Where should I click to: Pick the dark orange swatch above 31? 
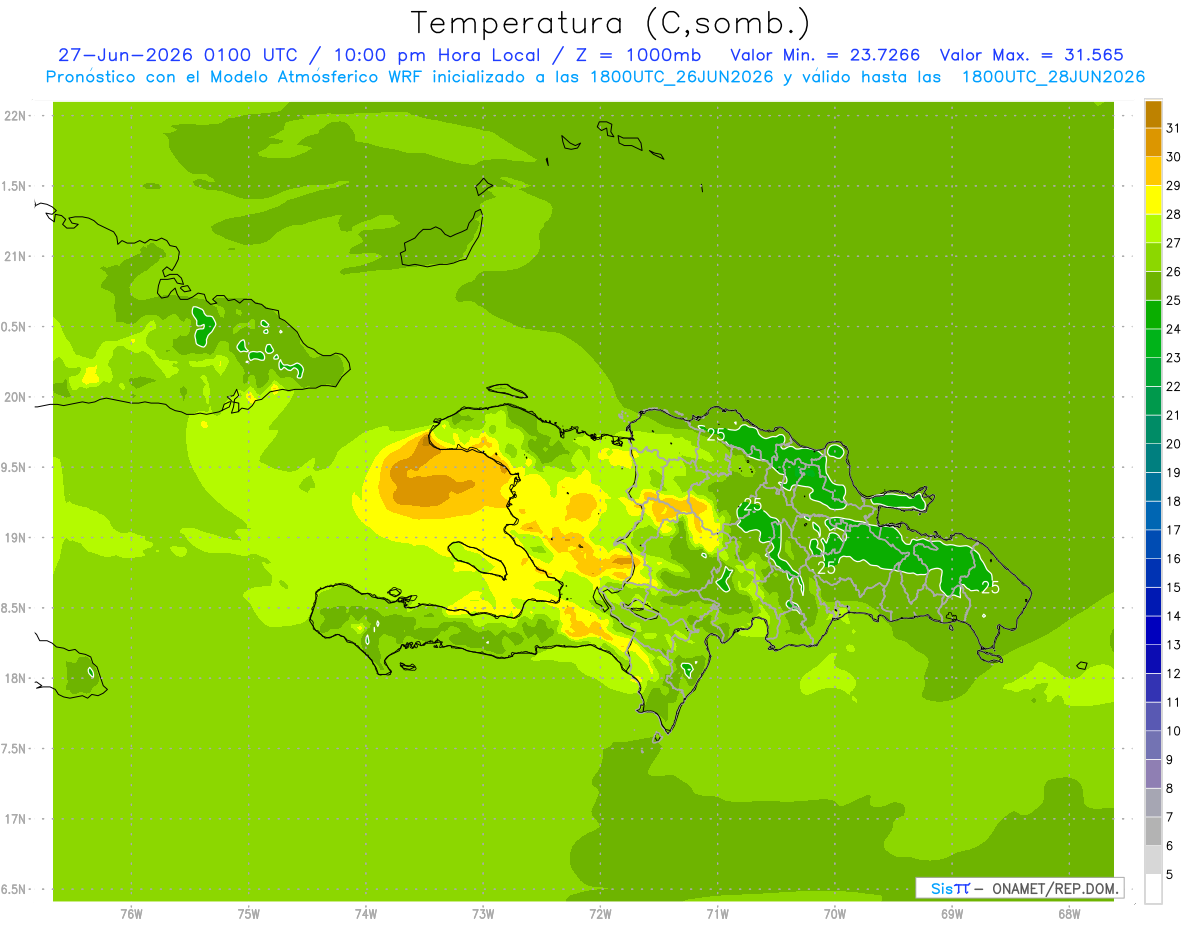[x=1153, y=113]
